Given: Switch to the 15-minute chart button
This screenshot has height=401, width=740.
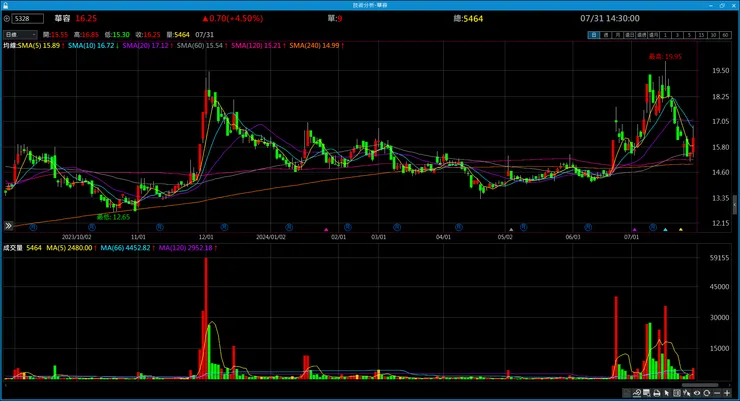Looking at the screenshot, I should [x=701, y=35].
